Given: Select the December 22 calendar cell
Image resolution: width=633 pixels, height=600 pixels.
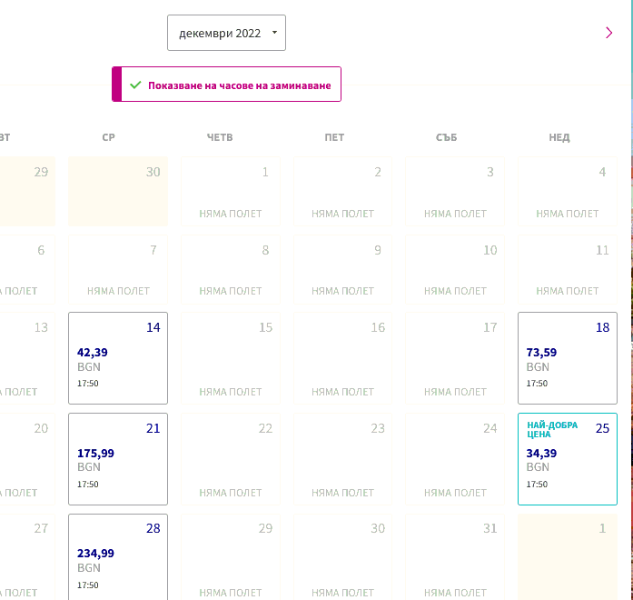Looking at the screenshot, I should pos(230,459).
